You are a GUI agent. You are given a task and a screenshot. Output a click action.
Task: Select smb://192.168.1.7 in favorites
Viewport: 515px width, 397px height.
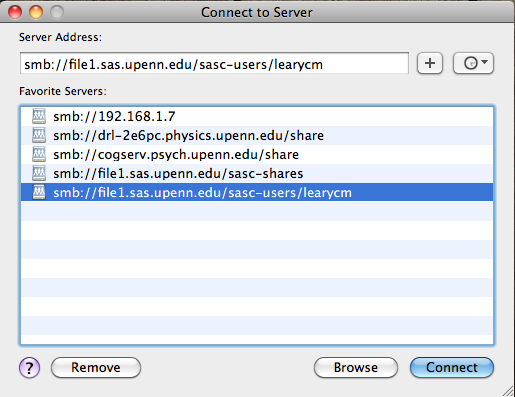(x=257, y=116)
